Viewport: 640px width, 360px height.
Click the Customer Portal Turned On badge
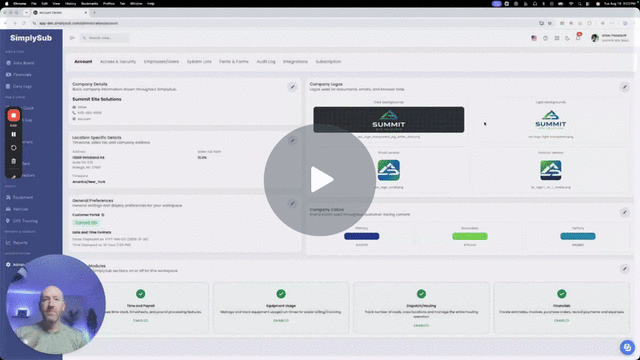click(86, 223)
